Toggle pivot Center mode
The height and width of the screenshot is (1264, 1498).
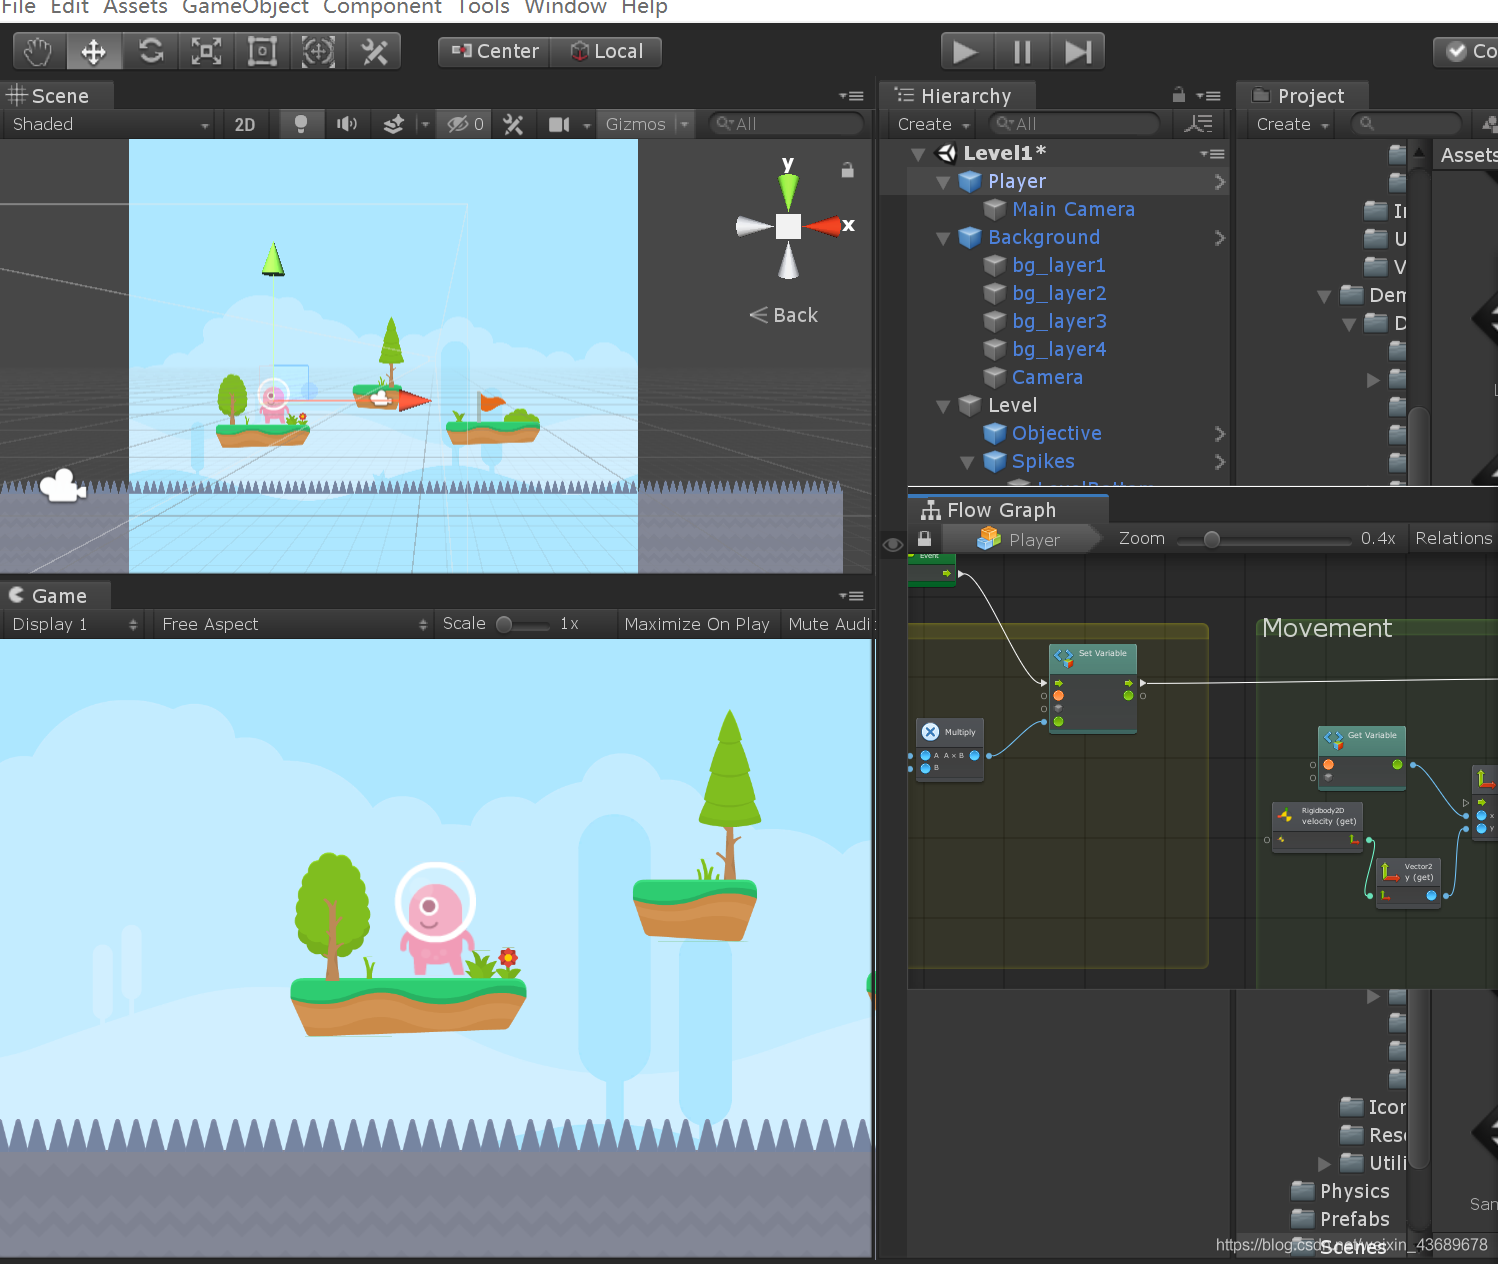click(494, 51)
